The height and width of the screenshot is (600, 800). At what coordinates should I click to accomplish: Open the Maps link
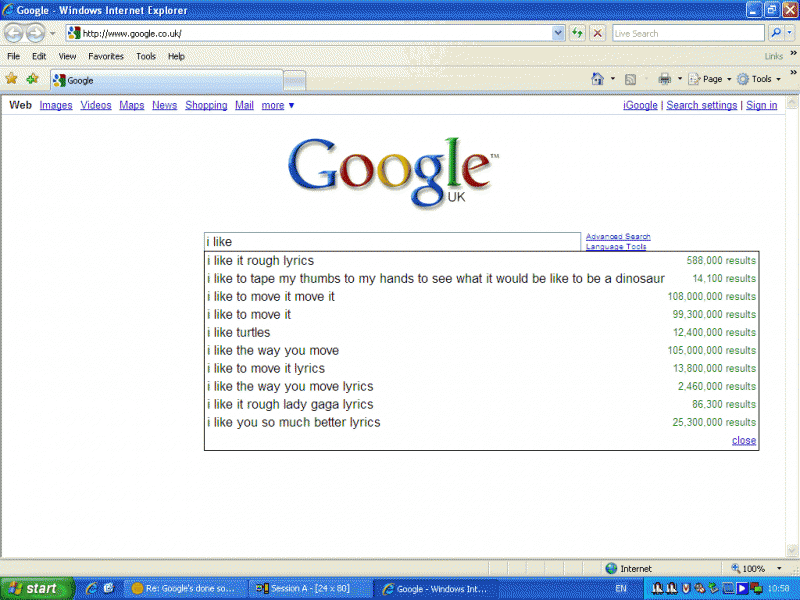point(132,105)
